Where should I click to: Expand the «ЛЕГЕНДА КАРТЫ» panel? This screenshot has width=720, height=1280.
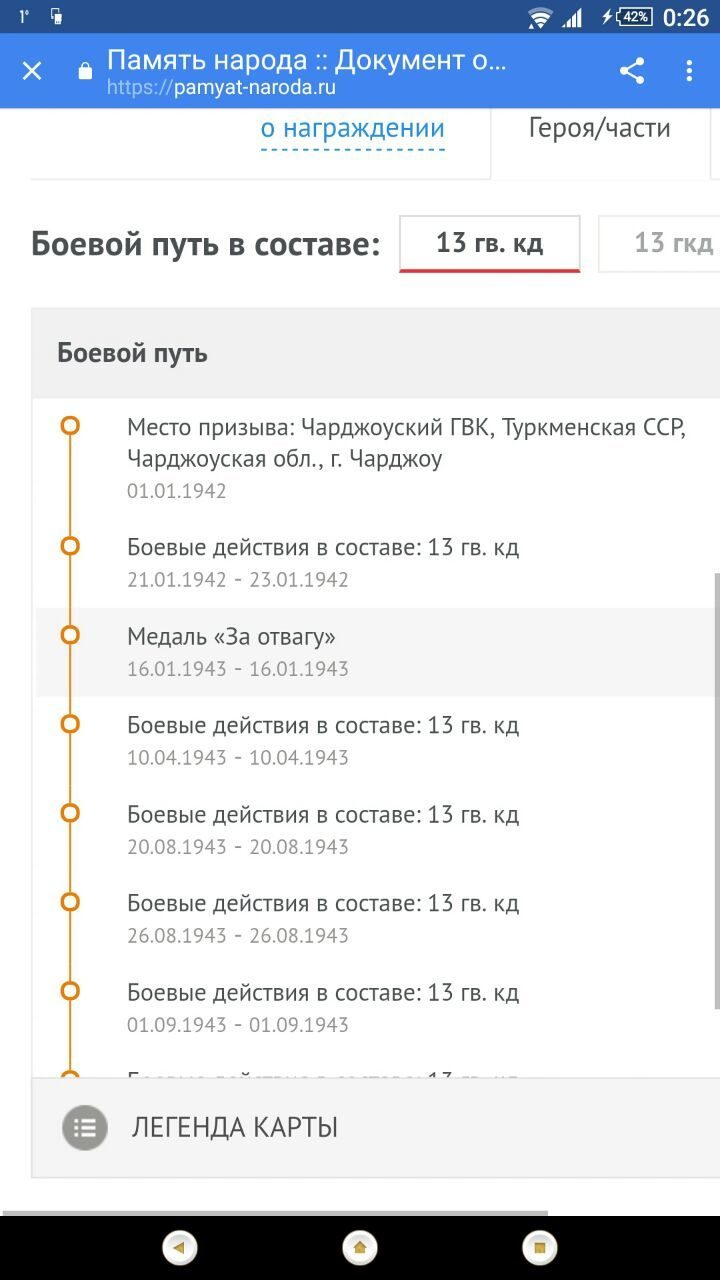pyautogui.click(x=235, y=1128)
